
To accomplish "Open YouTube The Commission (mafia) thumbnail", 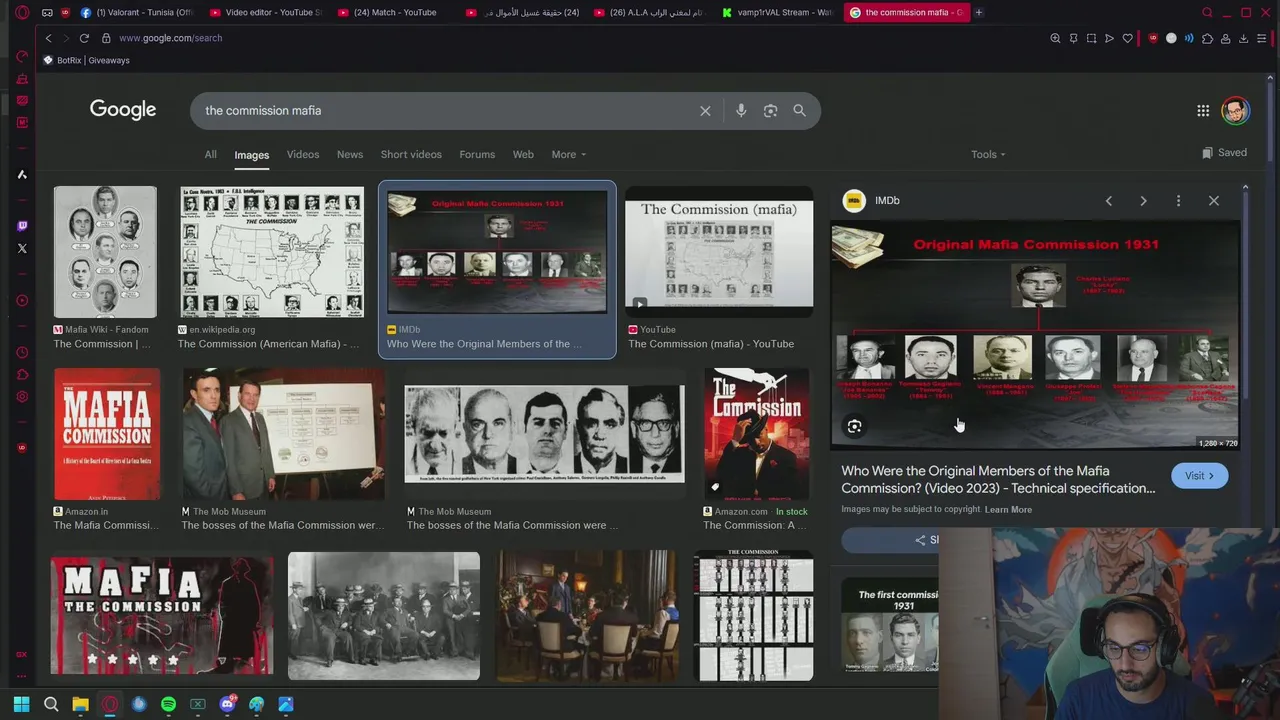I will coord(719,252).
